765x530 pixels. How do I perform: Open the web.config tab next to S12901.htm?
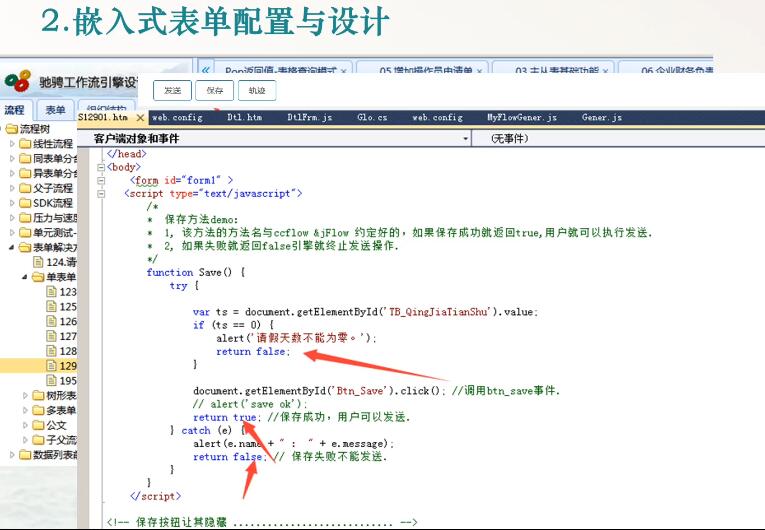[x=177, y=117]
